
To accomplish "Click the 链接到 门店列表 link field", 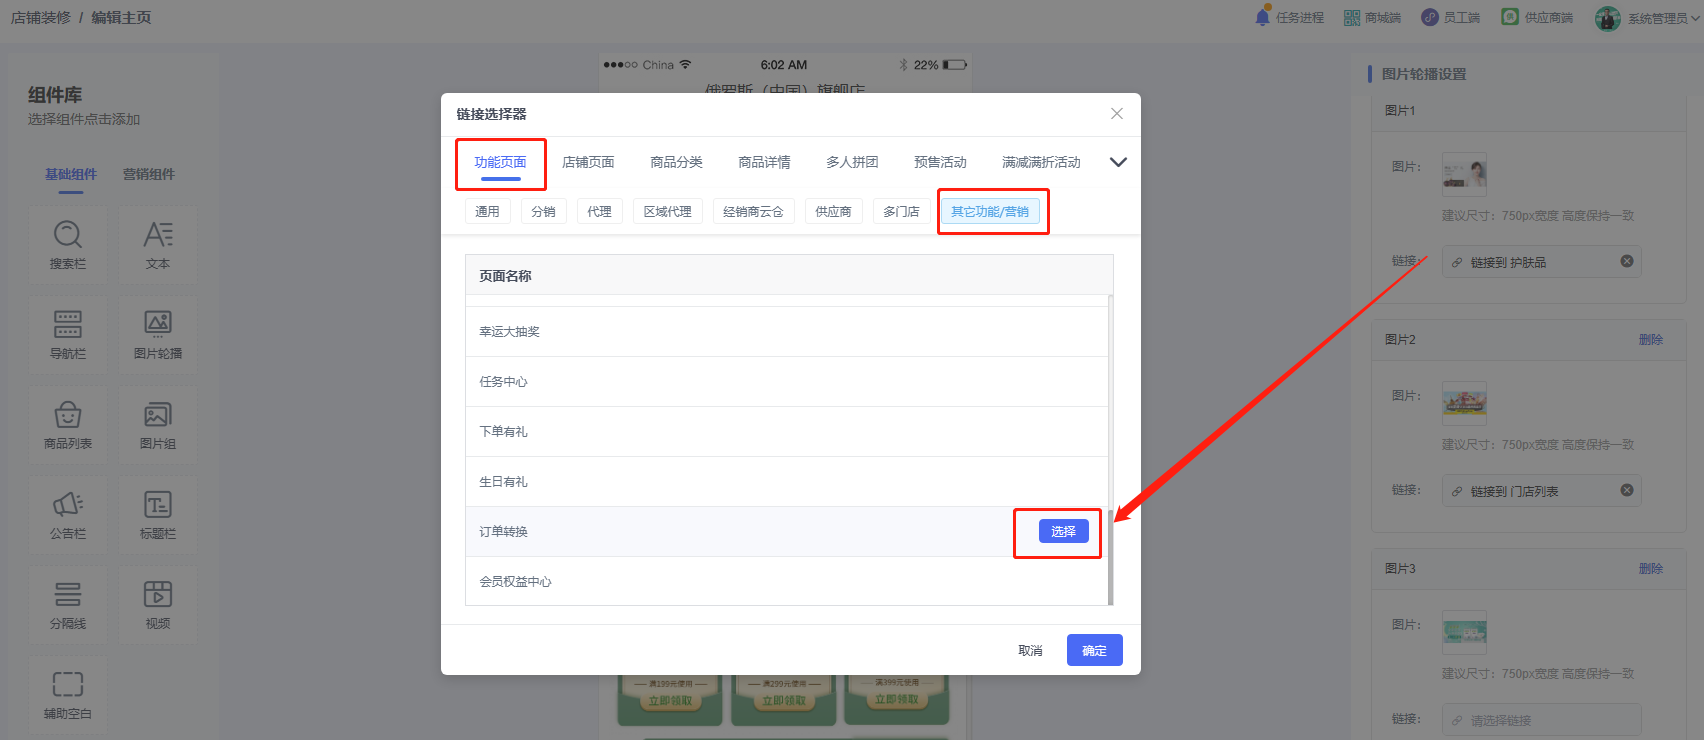I will (x=1541, y=490).
